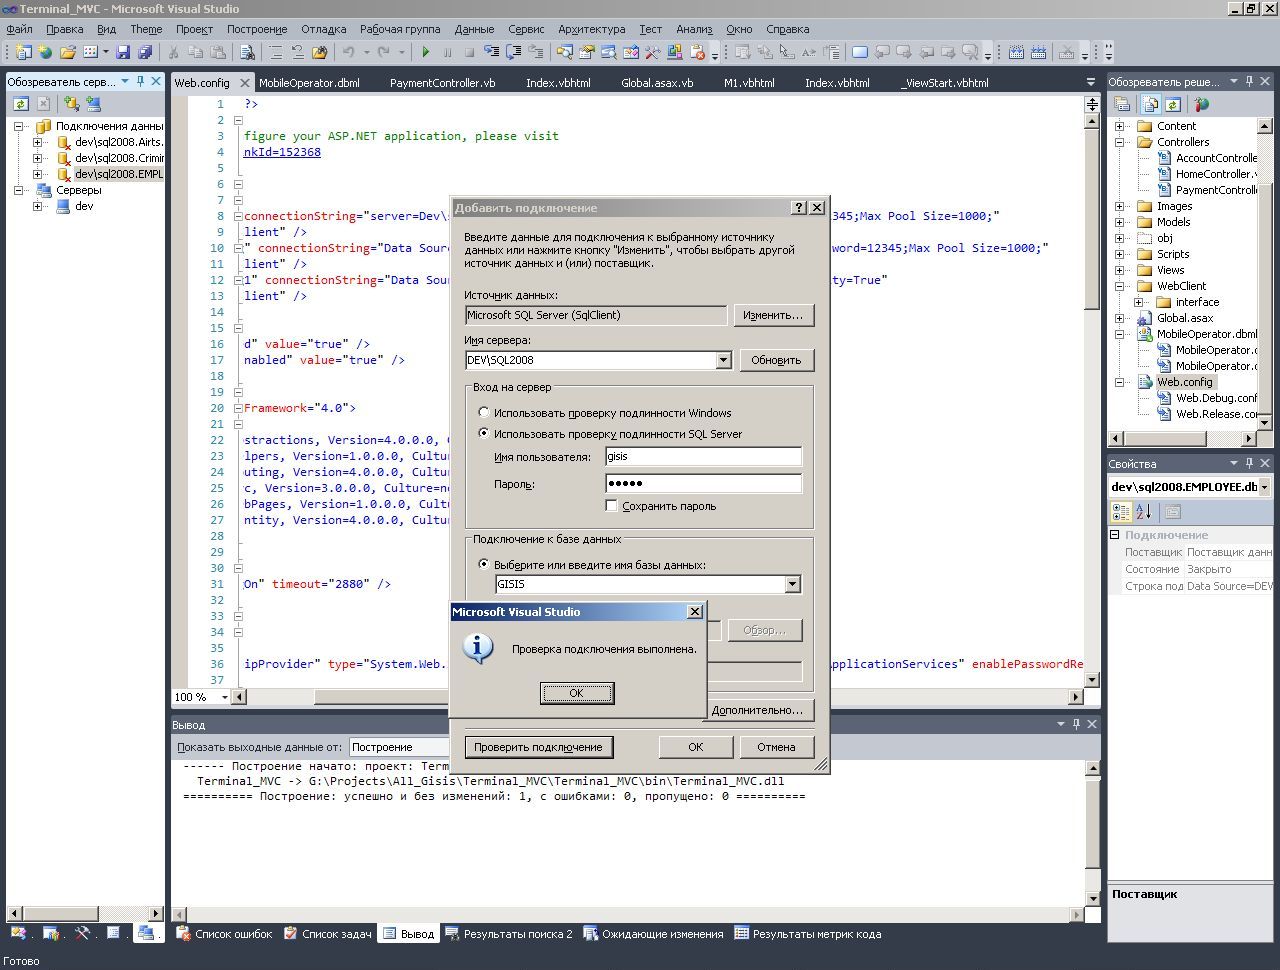Viewport: 1280px width, 970px height.
Task: Click the Solution Explorer horizontal scrollbar
Action: (x=1181, y=438)
